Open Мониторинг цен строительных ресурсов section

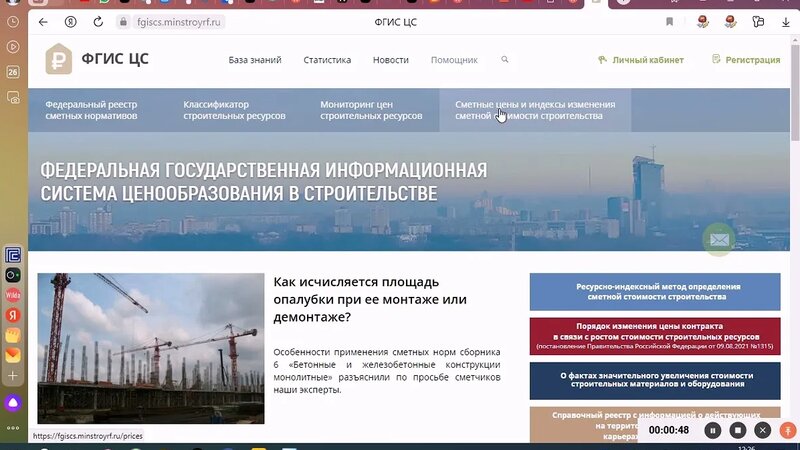(371, 110)
